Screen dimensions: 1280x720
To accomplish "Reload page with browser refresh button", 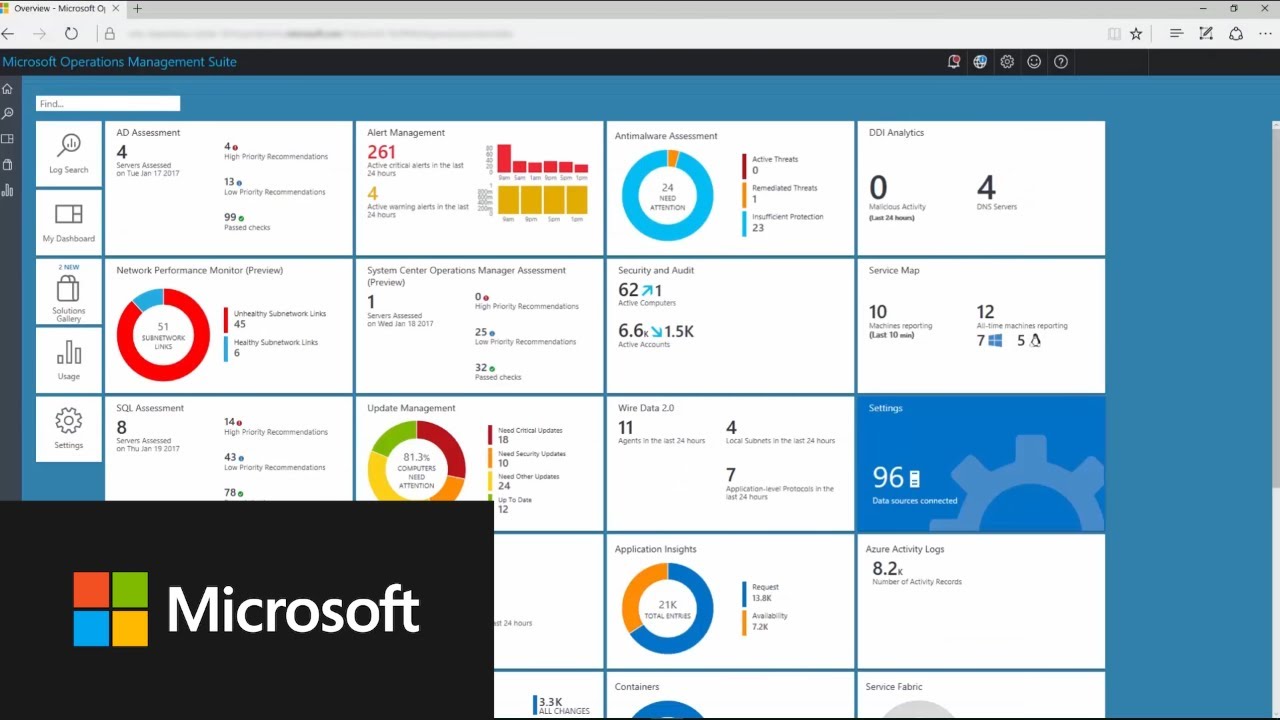I will [x=71, y=33].
